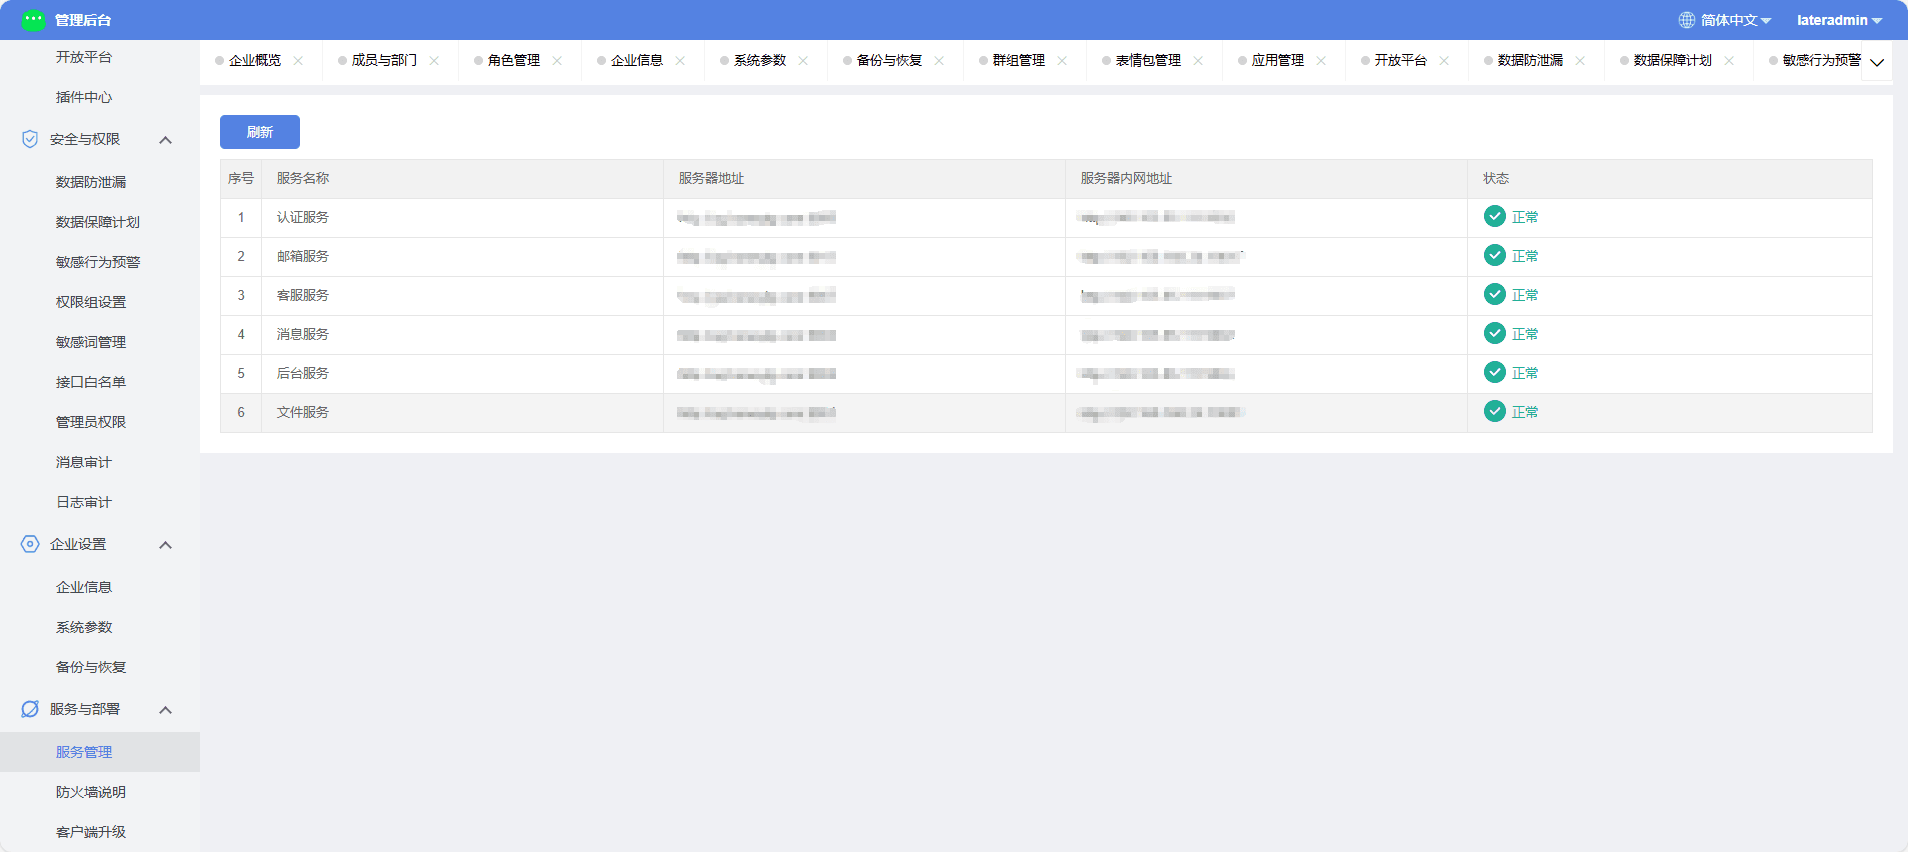
Task: Switch to the 角色管理 tab
Action: [x=514, y=61]
